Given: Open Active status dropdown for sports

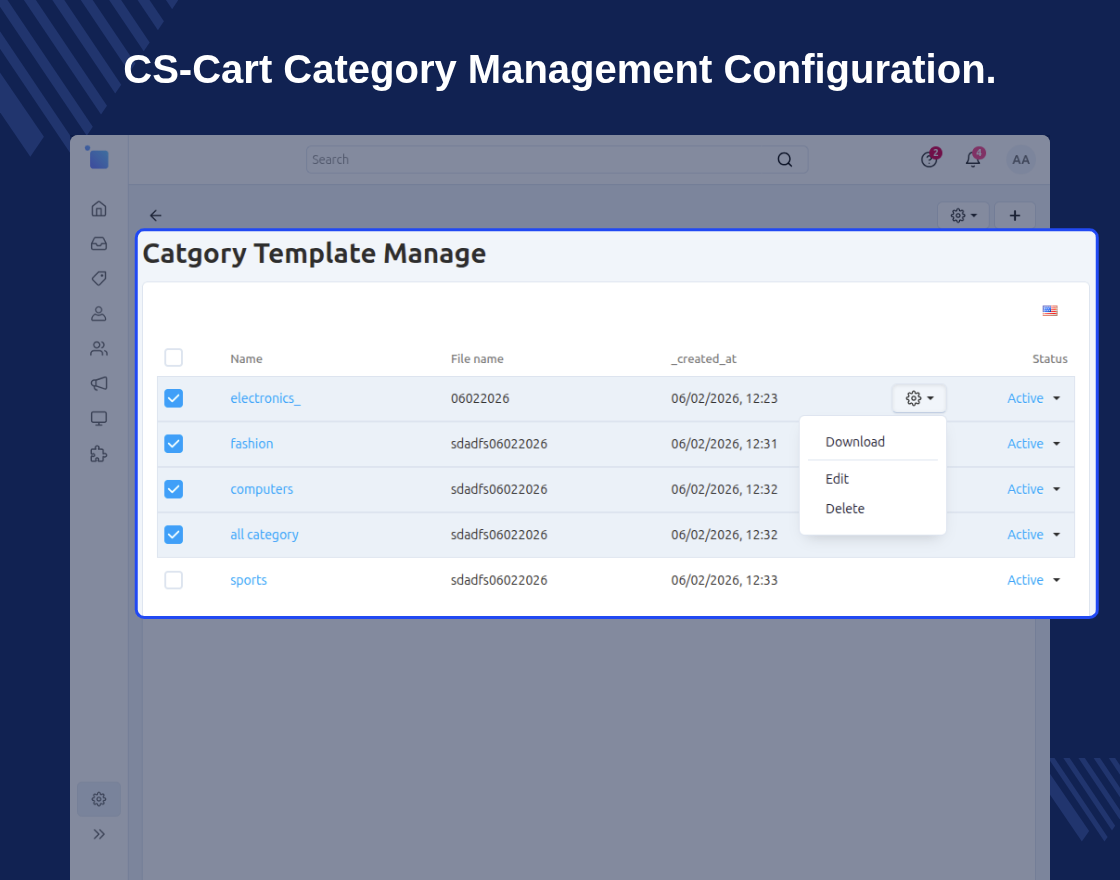Looking at the screenshot, I should point(1033,580).
